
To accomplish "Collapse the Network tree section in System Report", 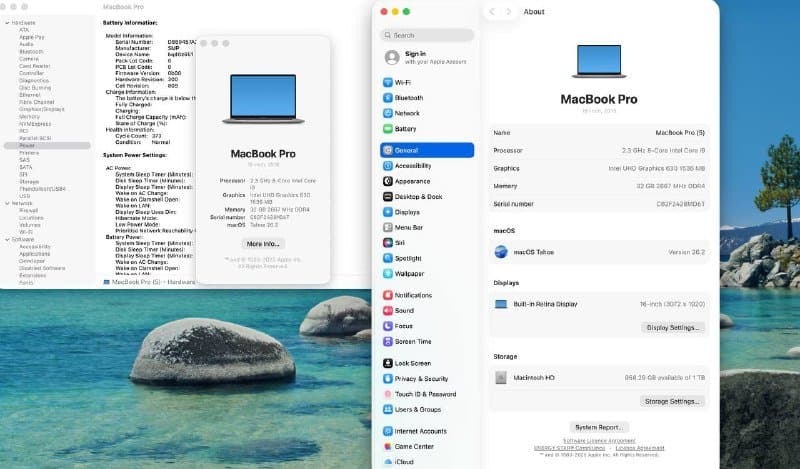I will click(x=7, y=203).
